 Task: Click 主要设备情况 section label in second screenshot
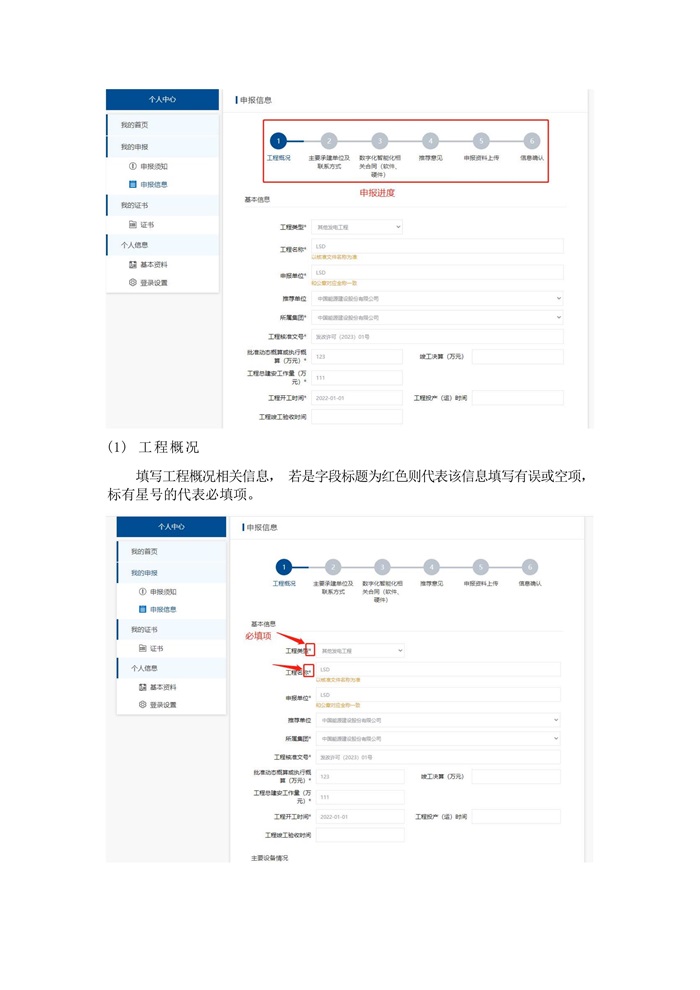click(270, 858)
